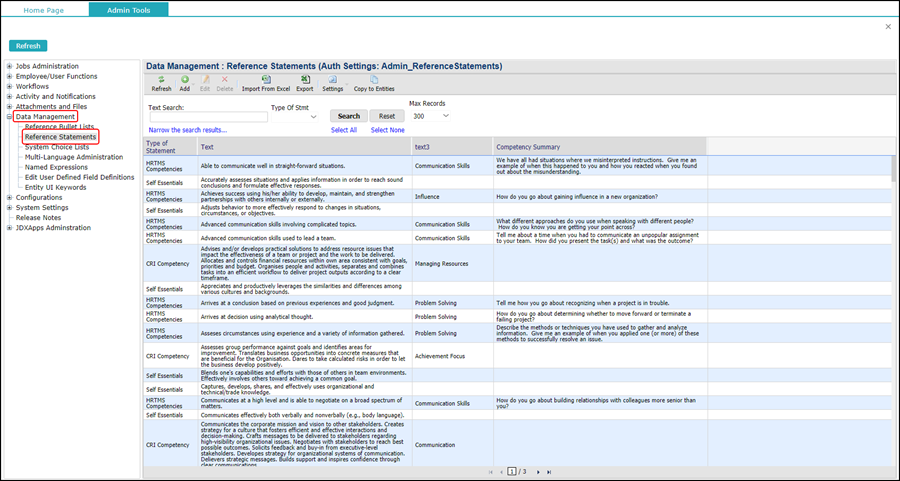The width and height of the screenshot is (900, 481).
Task: Expand the Configurations tree node
Action: (x=10, y=197)
